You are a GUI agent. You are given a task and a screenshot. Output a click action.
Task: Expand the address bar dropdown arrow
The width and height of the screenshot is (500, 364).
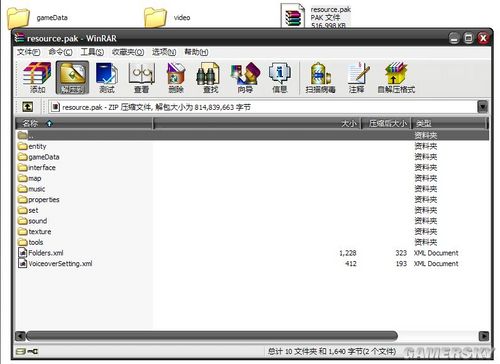coord(482,107)
